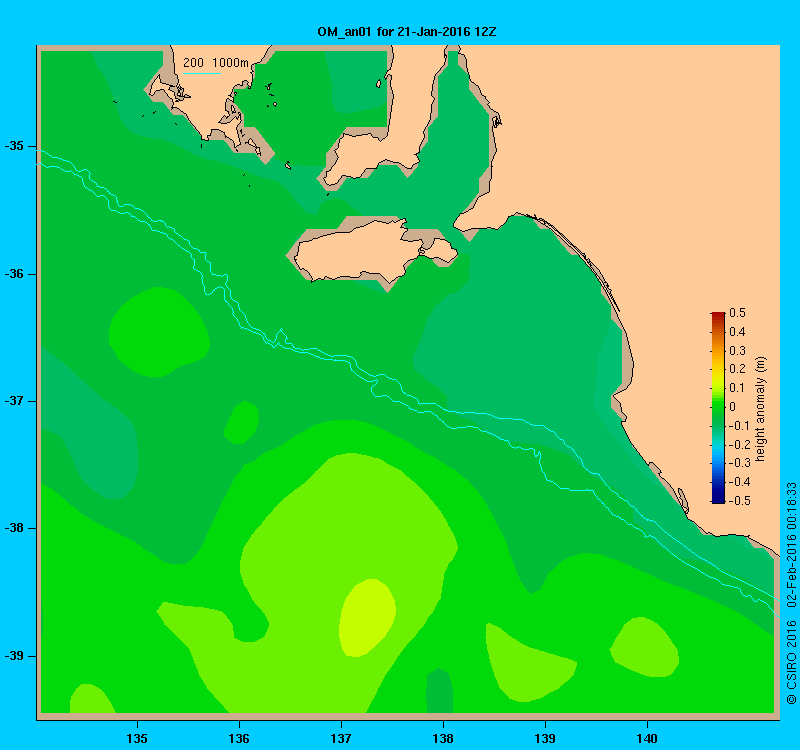Click the -0.2 value on the colorbar
This screenshot has width=800, height=750.
tap(738, 444)
